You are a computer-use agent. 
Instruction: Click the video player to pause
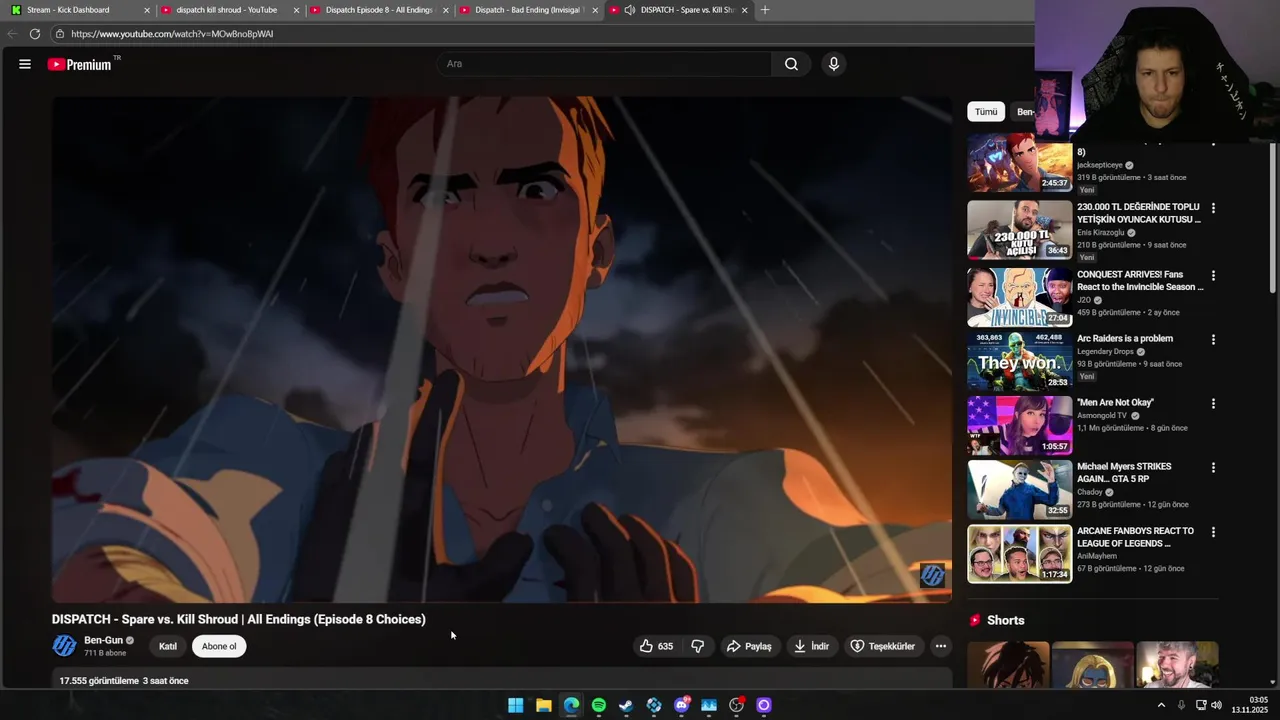click(x=502, y=350)
